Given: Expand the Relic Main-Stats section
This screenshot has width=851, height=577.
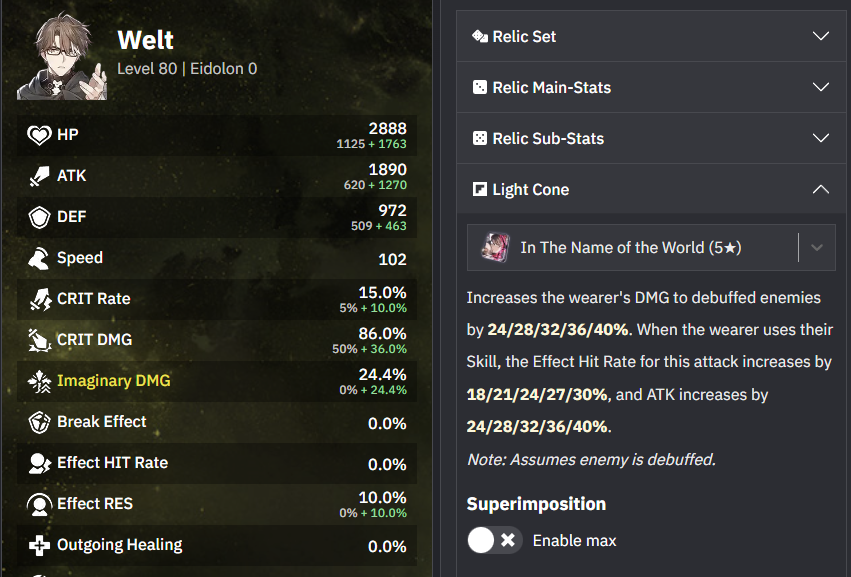Looking at the screenshot, I should [x=650, y=87].
